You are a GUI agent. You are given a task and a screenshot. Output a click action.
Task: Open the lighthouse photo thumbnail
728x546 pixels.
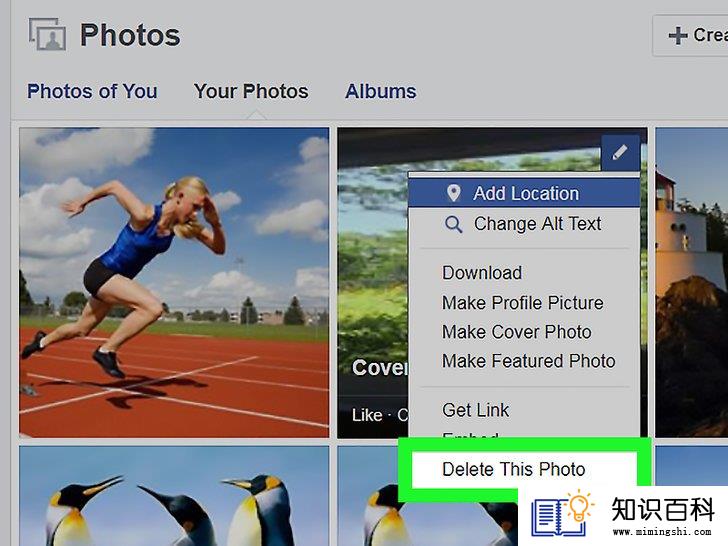[691, 283]
